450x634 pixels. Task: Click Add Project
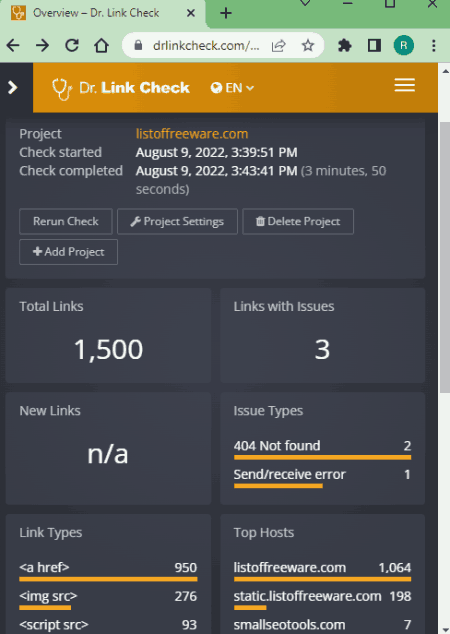[x=68, y=252]
